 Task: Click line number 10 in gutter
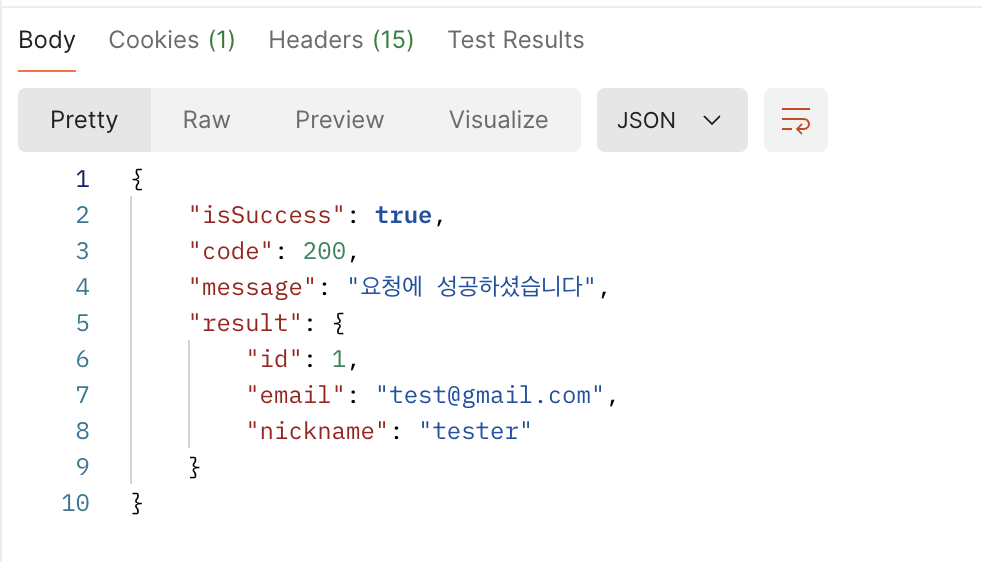tap(75, 503)
